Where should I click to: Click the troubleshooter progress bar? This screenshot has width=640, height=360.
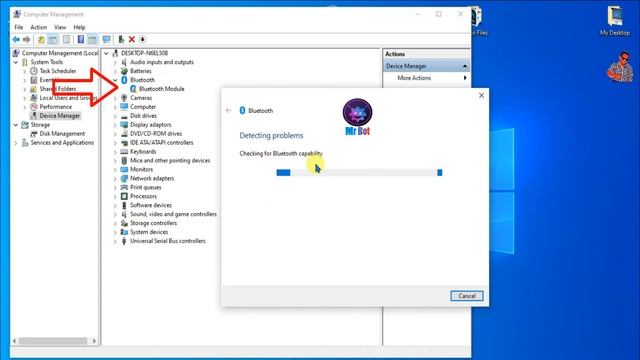(359, 173)
